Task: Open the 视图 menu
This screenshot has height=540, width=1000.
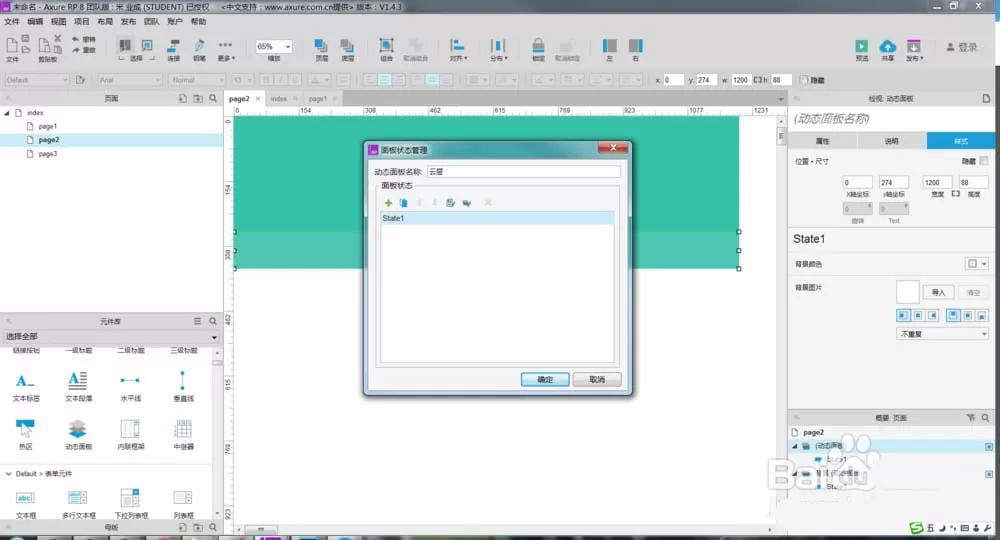Action: tap(58, 21)
